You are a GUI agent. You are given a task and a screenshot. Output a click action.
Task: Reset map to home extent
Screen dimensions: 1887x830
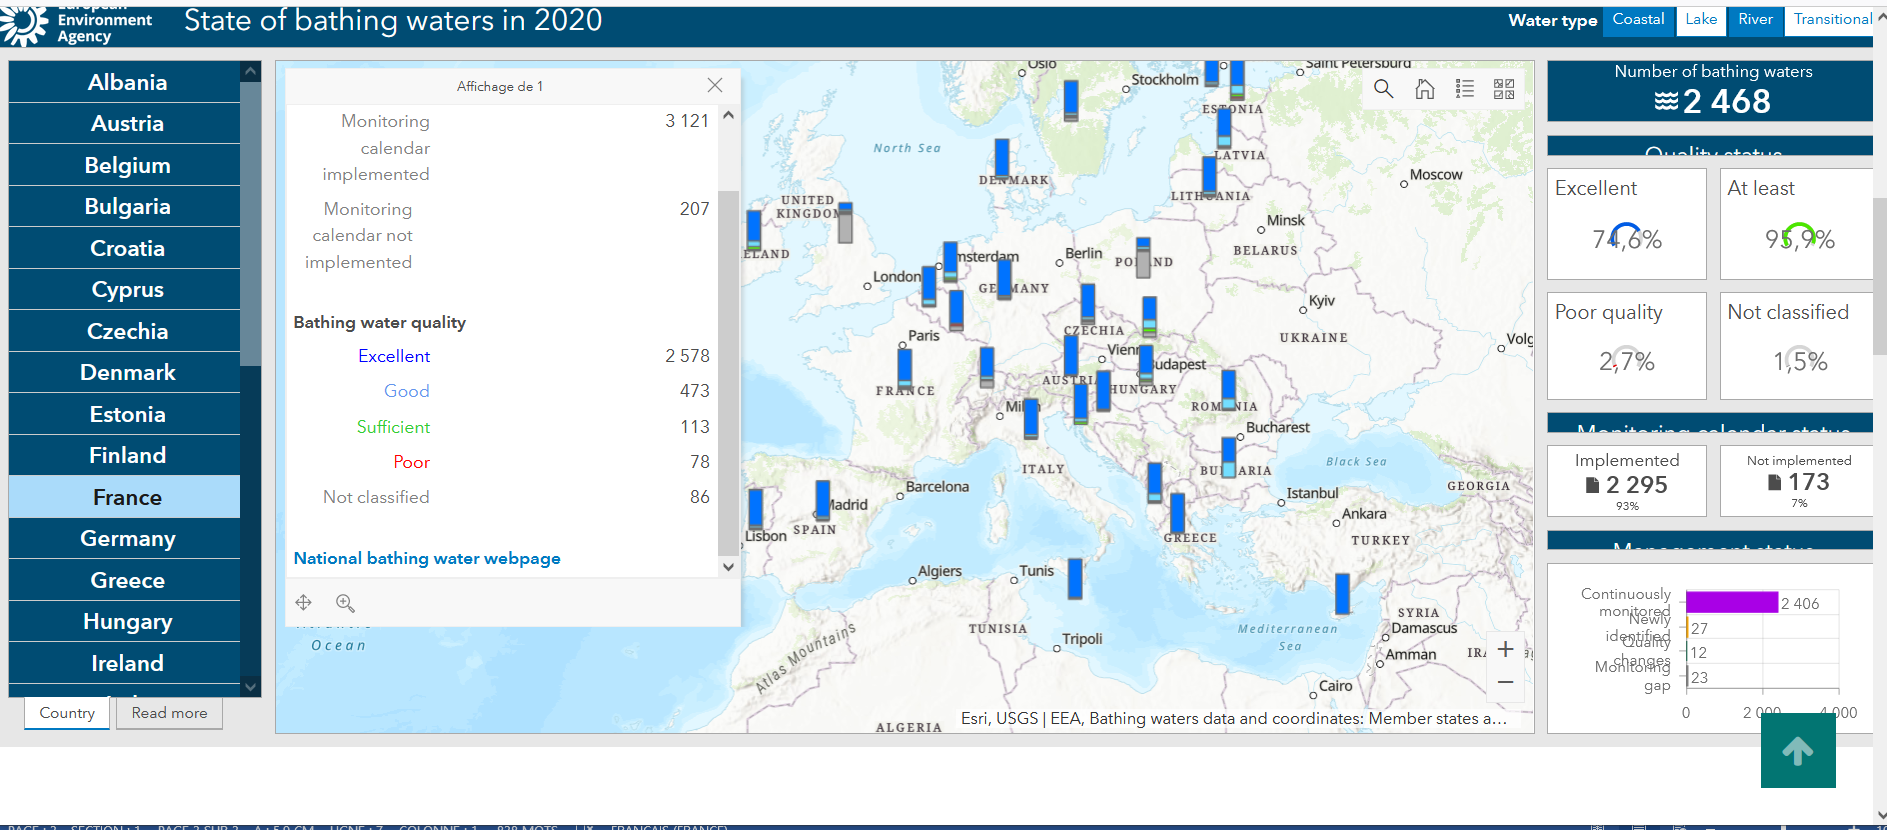1424,89
